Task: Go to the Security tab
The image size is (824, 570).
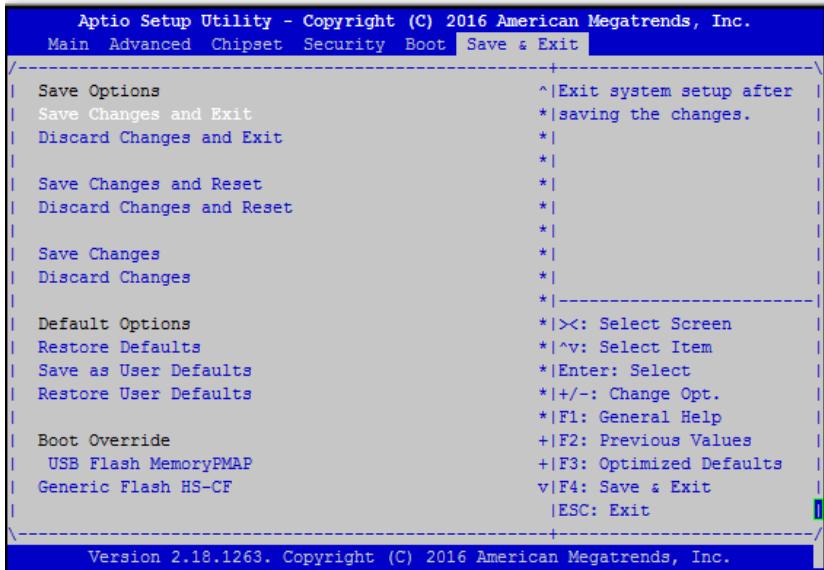Action: (x=344, y=44)
